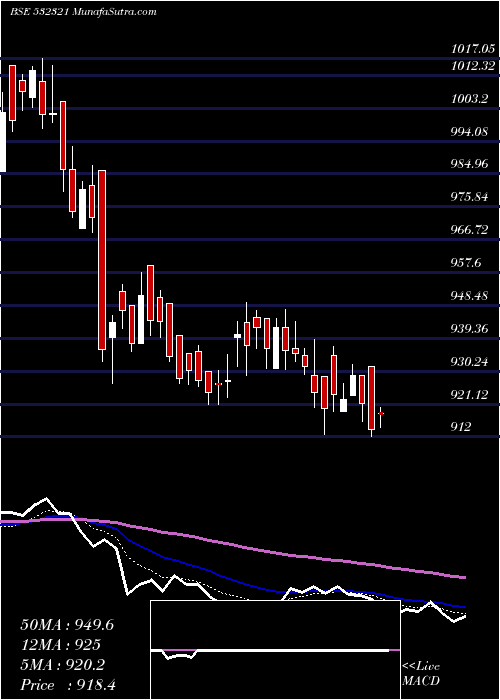500x700 pixels.
Task: Click the 1003.2 price level label
Action: click(x=469, y=99)
